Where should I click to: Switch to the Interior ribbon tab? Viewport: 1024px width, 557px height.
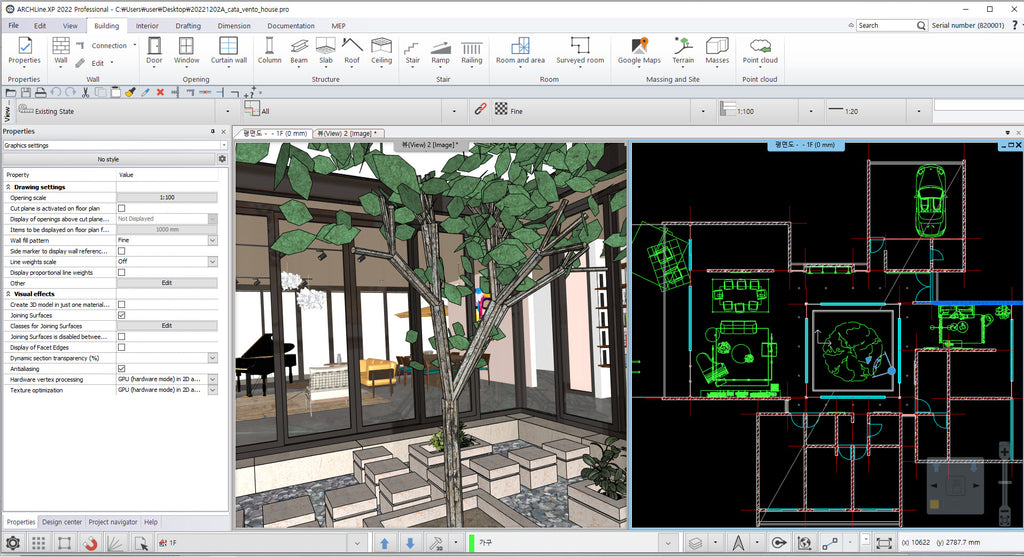click(147, 26)
